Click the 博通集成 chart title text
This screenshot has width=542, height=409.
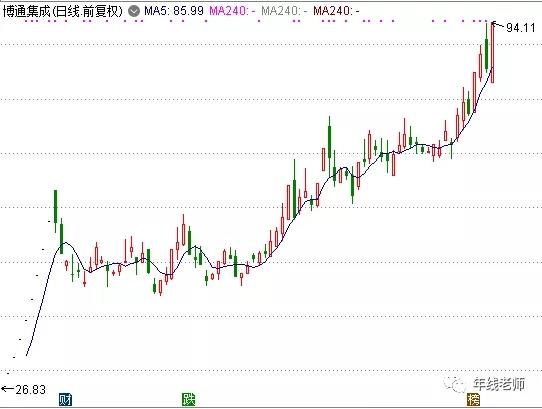pyautogui.click(x=63, y=11)
